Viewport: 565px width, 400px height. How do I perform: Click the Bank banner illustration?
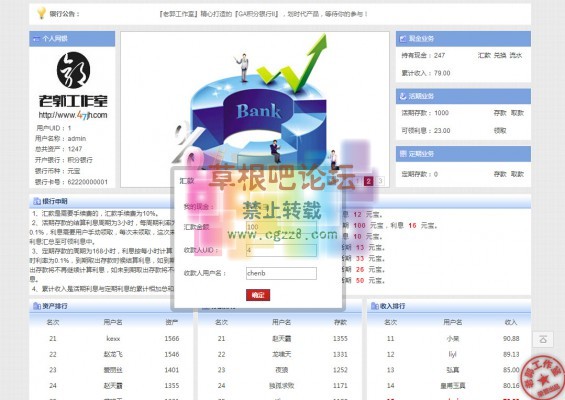pyautogui.click(x=255, y=109)
